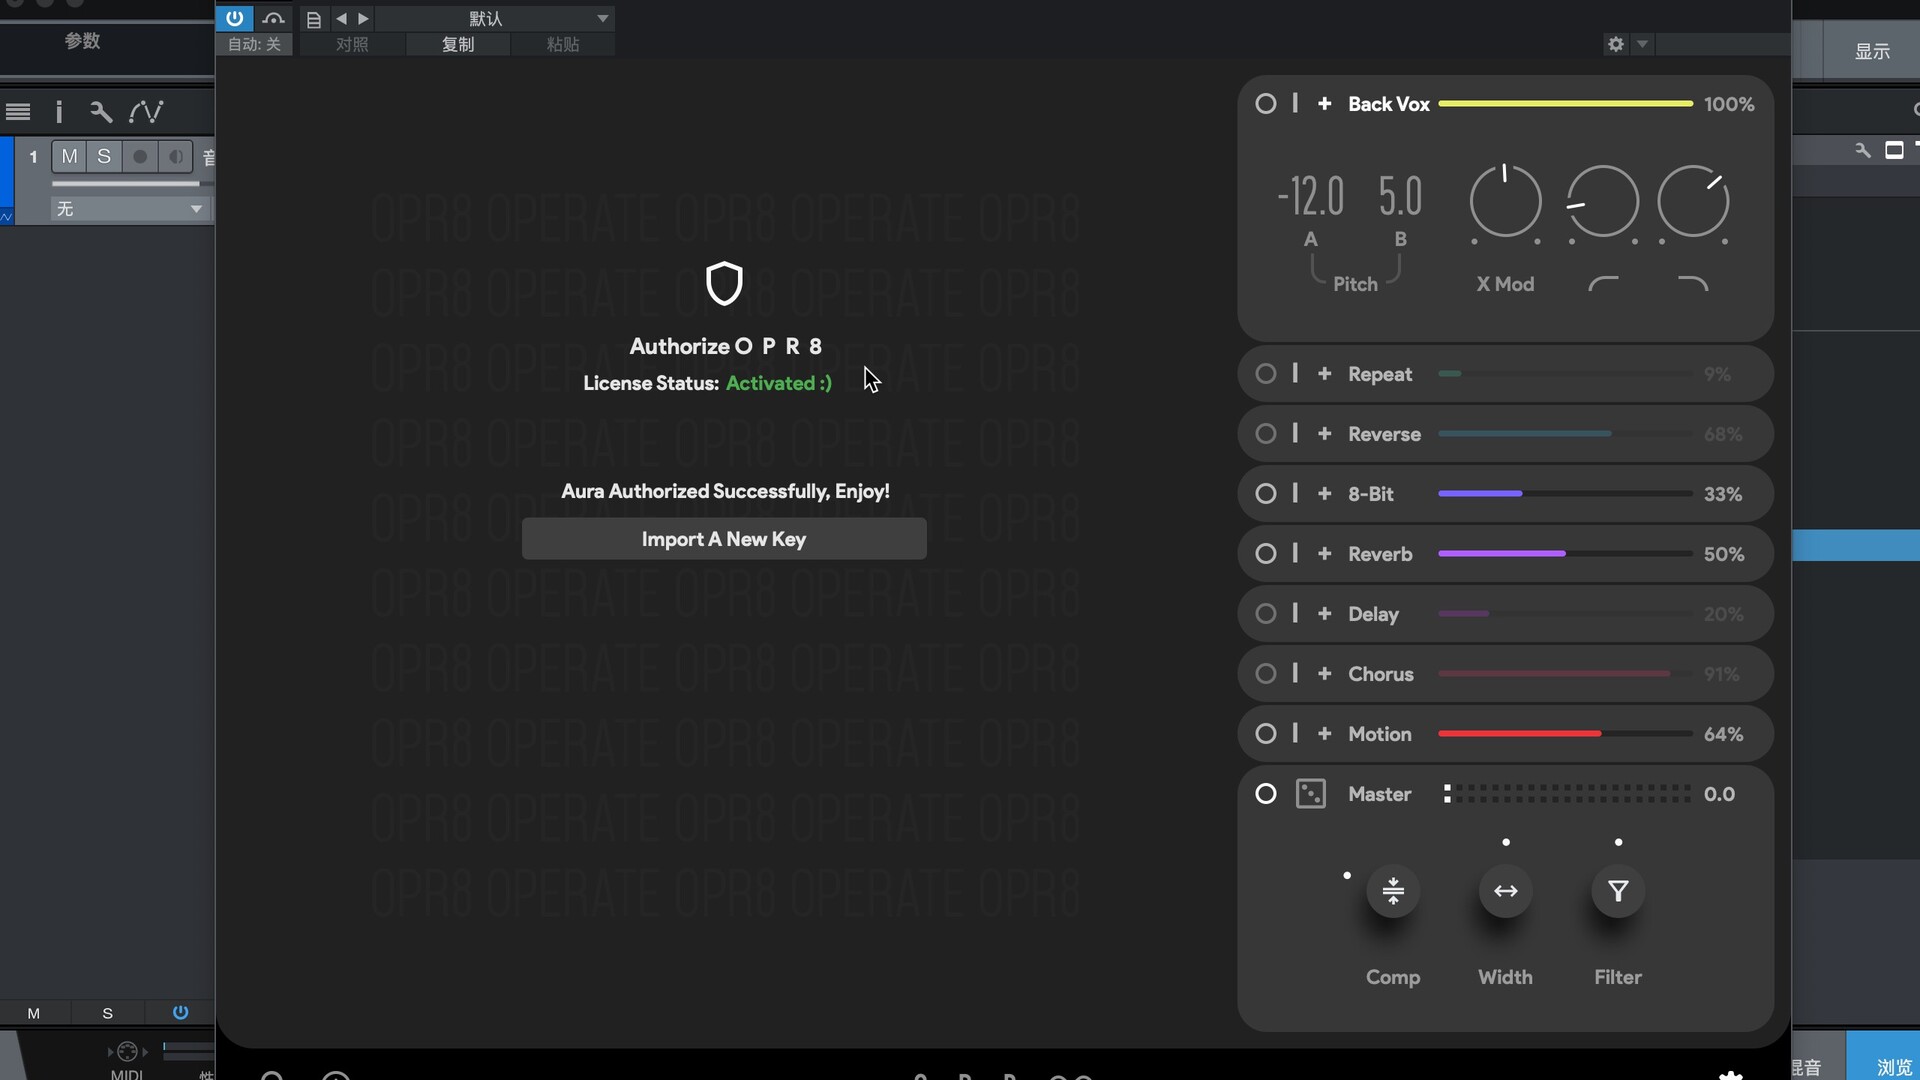The image size is (1920, 1080).
Task: Click Pitch A value -12.0
Action: pos(1311,196)
